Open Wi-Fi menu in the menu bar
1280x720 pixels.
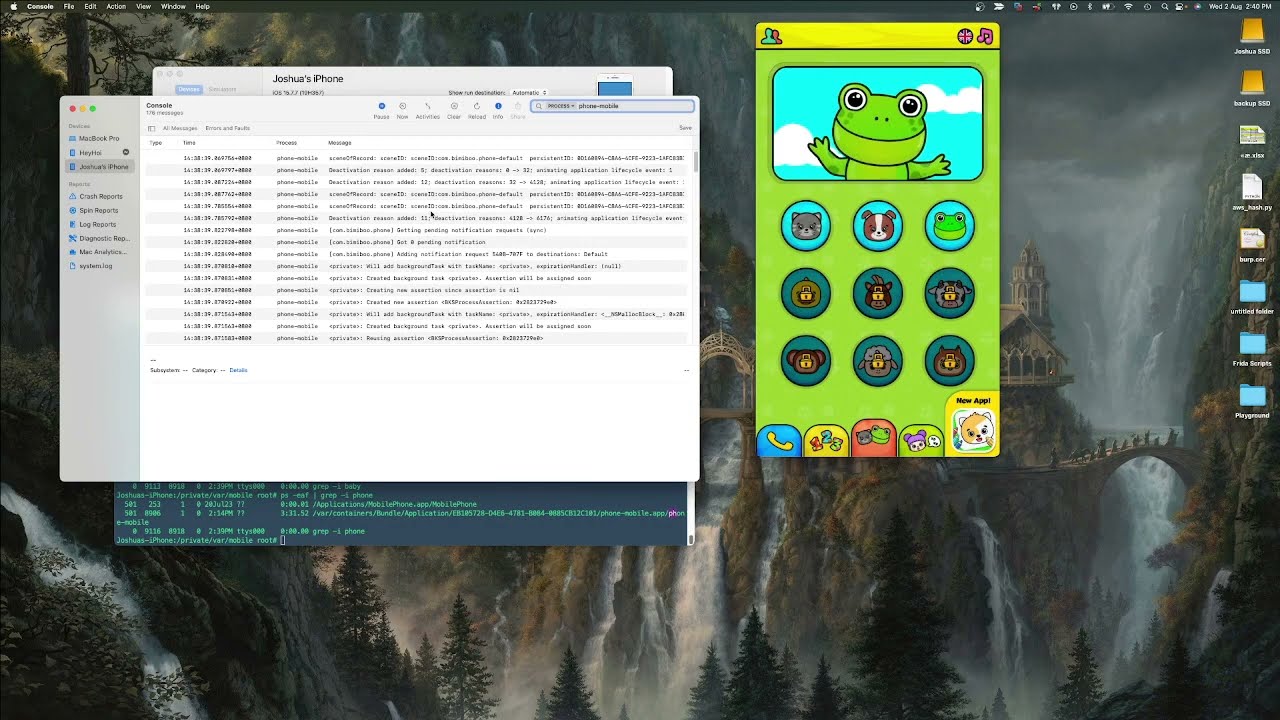coord(1129,6)
